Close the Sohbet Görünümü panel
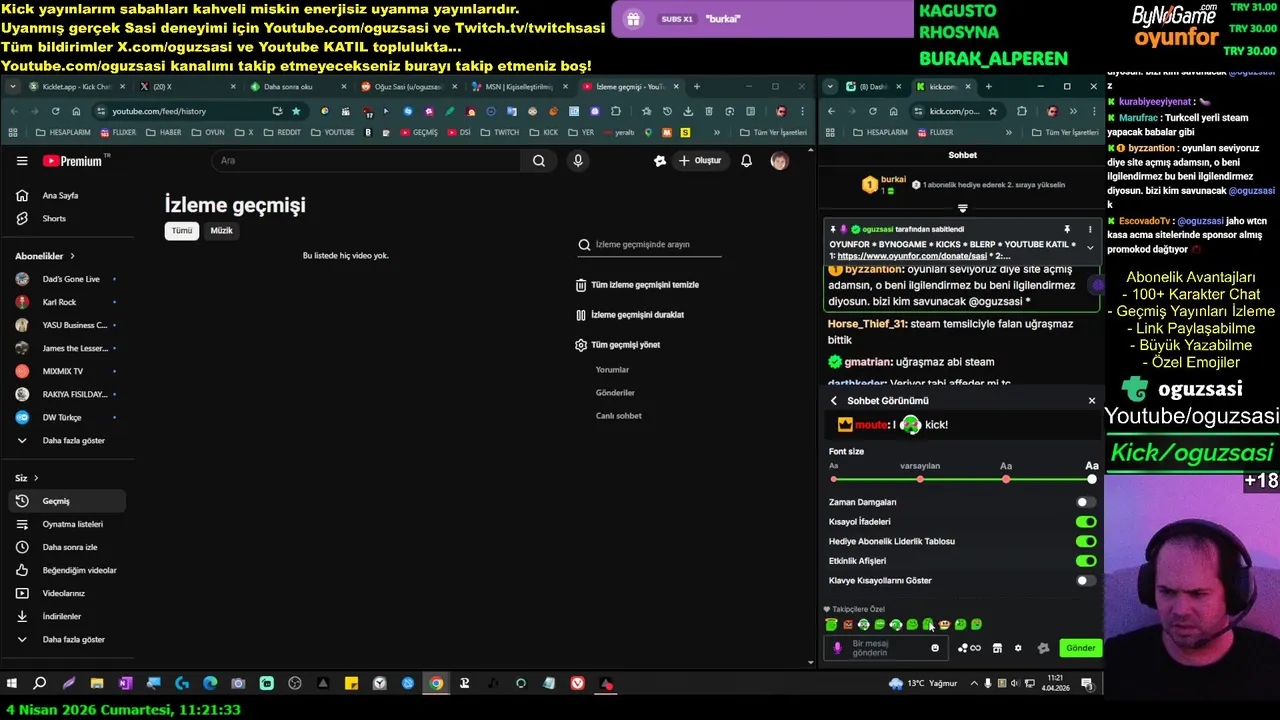This screenshot has width=1280, height=720. (1091, 401)
